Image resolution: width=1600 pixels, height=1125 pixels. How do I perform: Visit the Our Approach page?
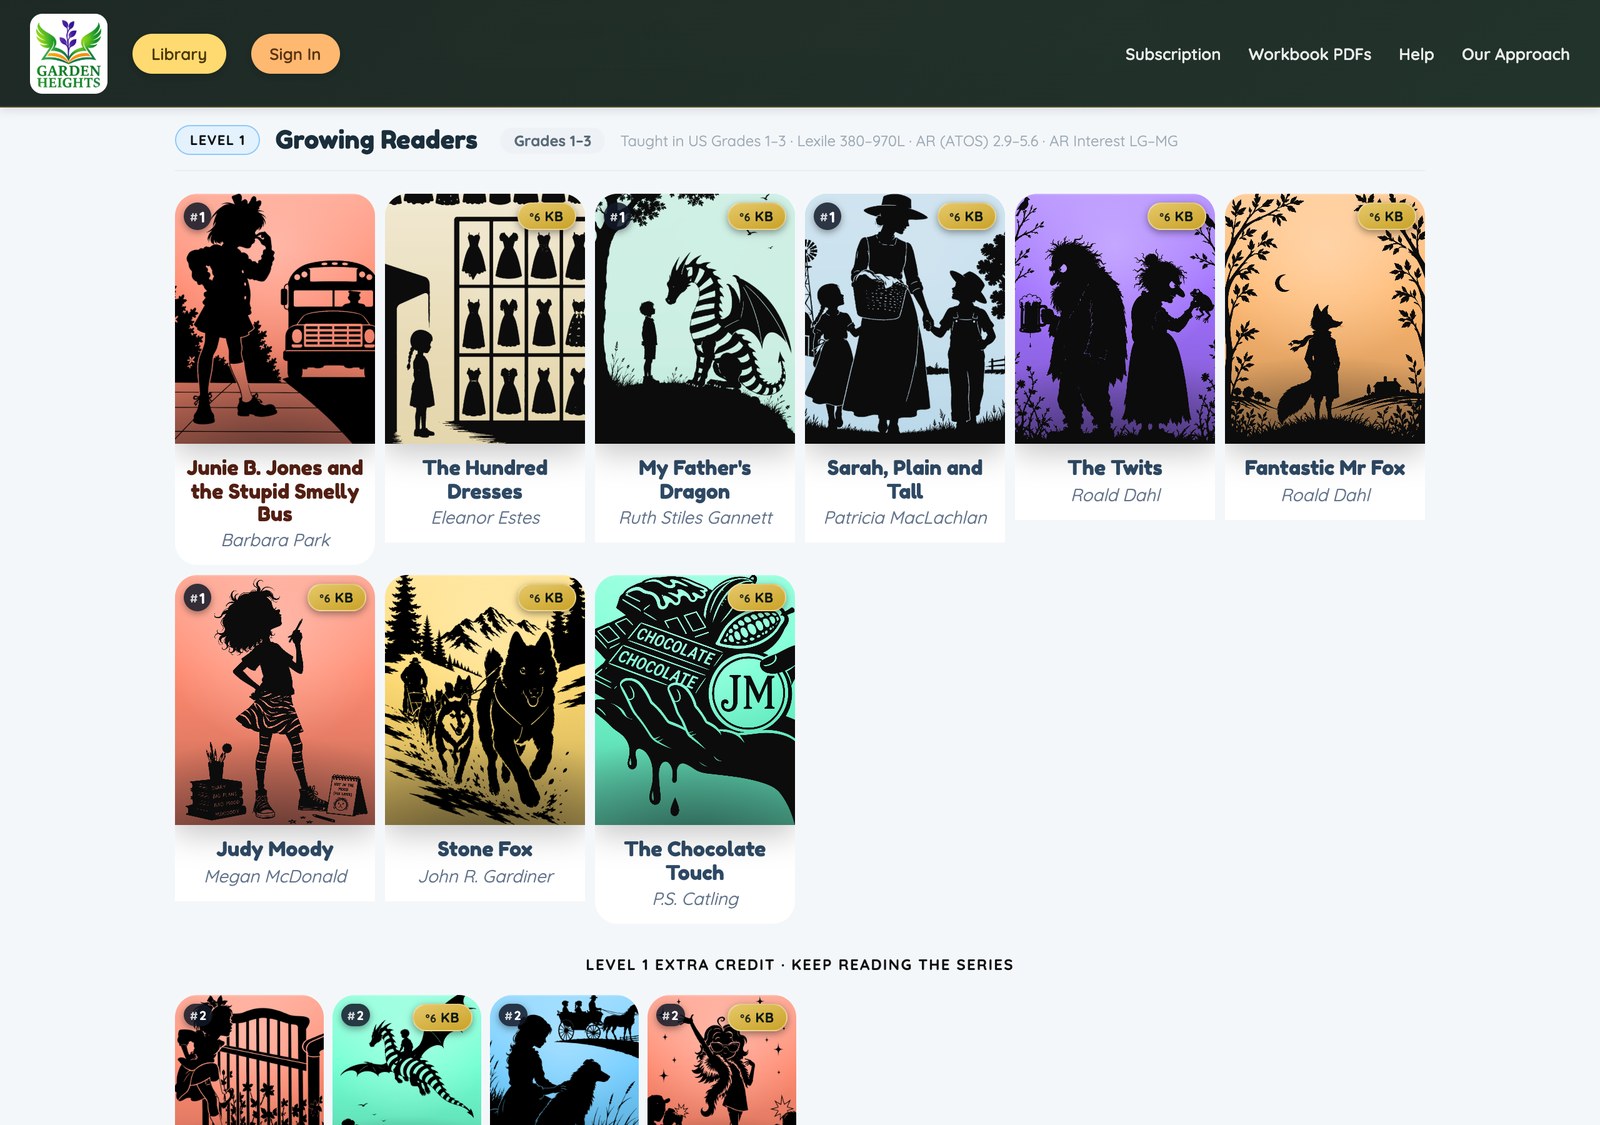point(1516,54)
